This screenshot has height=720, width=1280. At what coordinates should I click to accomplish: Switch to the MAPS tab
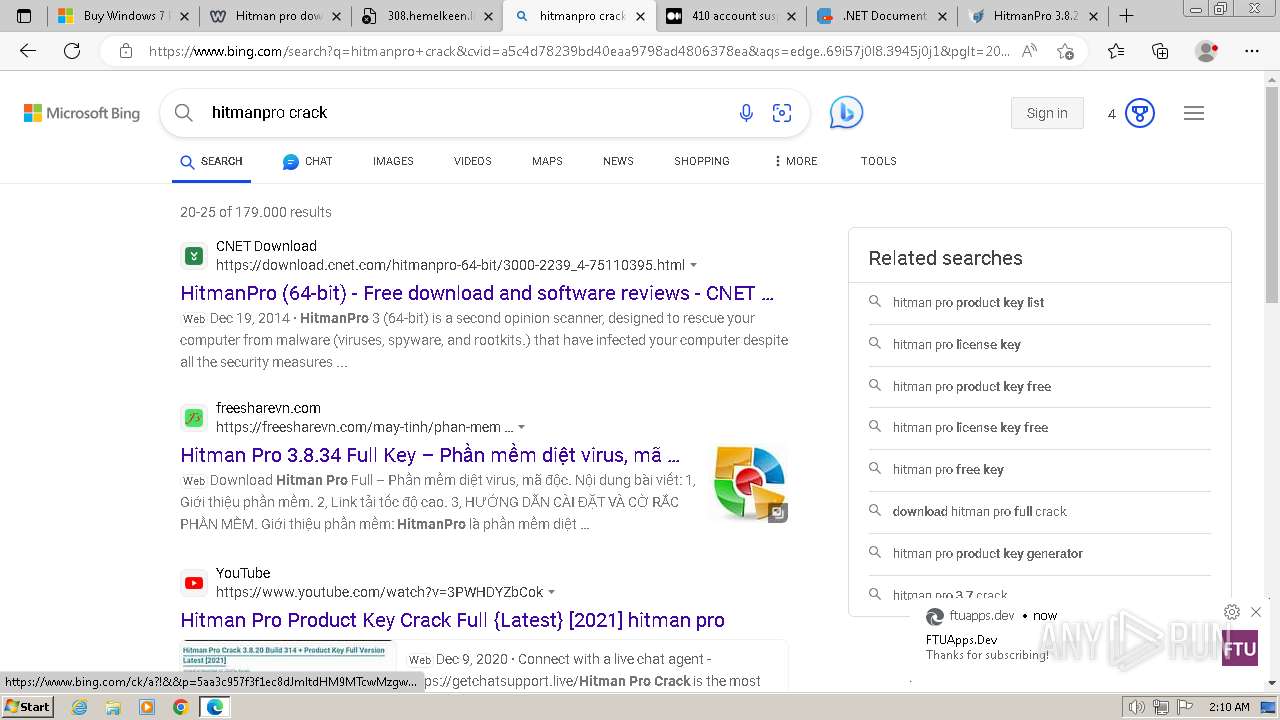click(547, 161)
